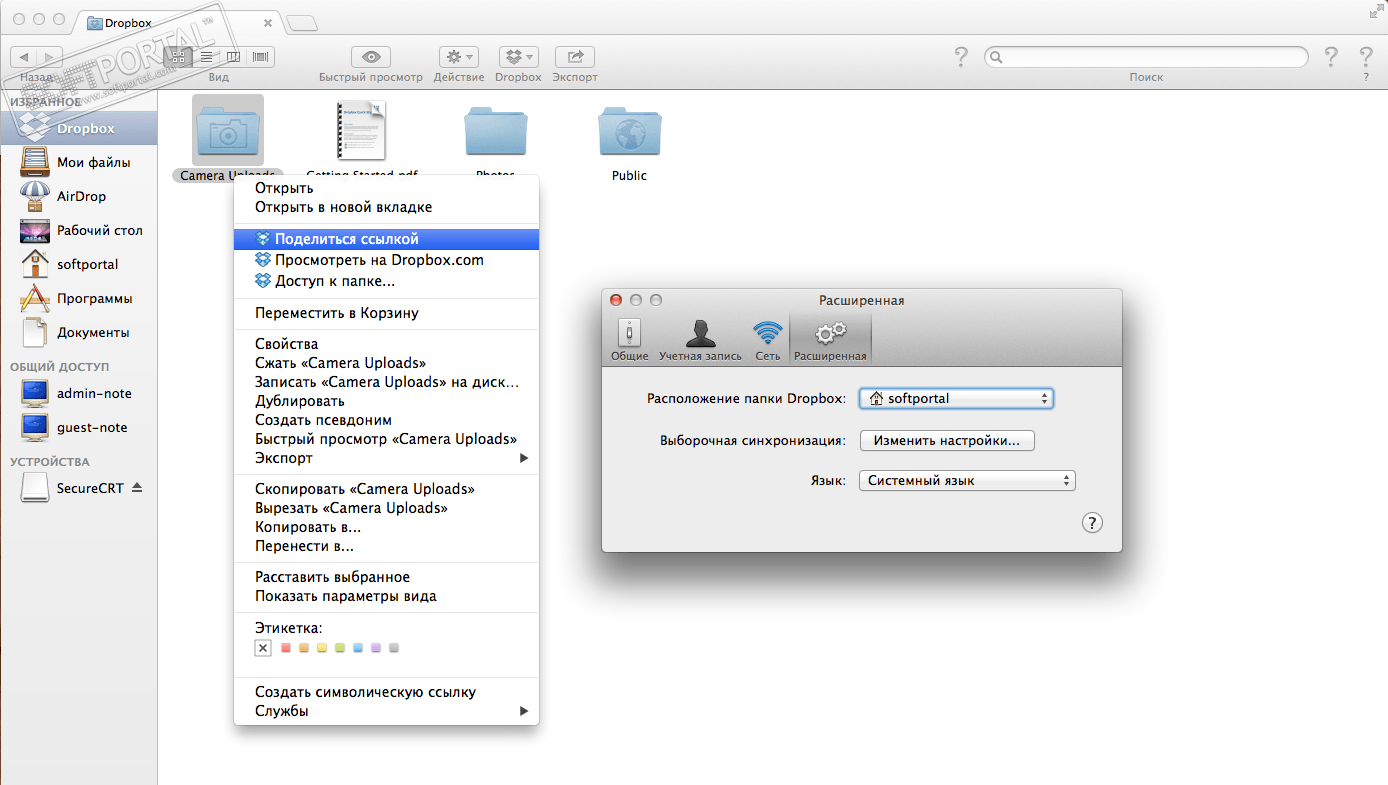Switch to the Общие preferences tab

[630, 340]
